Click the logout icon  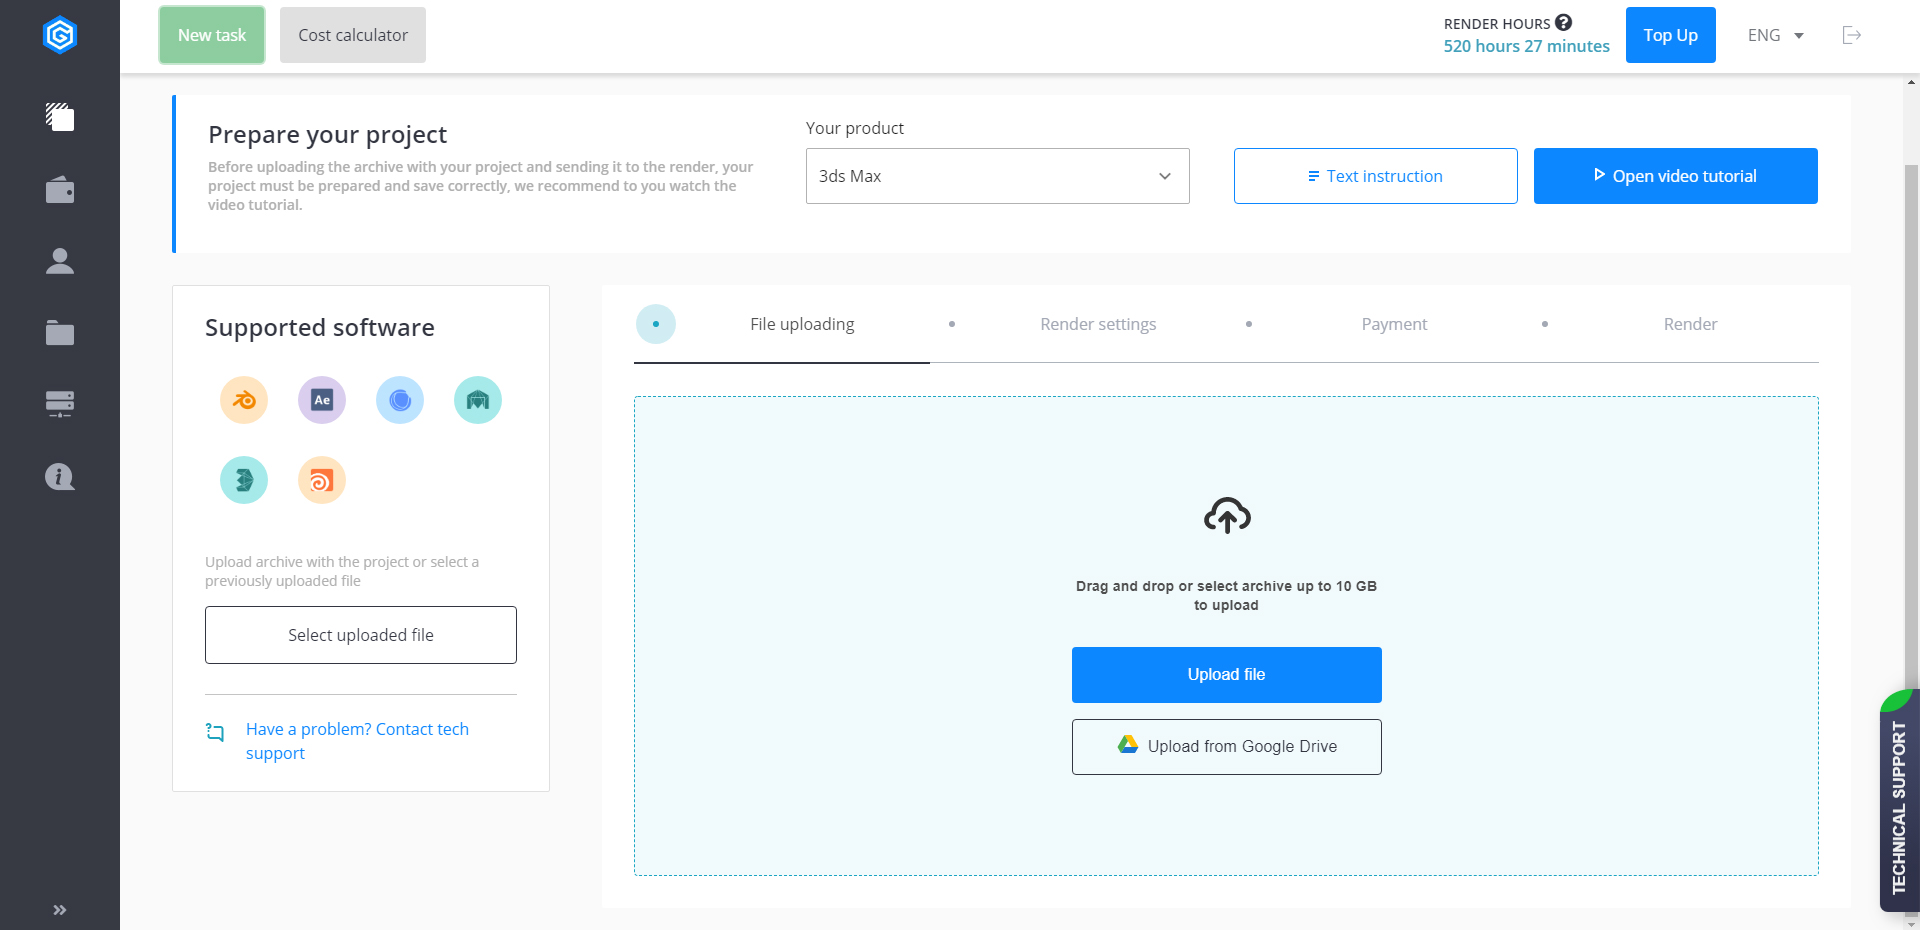1852,35
